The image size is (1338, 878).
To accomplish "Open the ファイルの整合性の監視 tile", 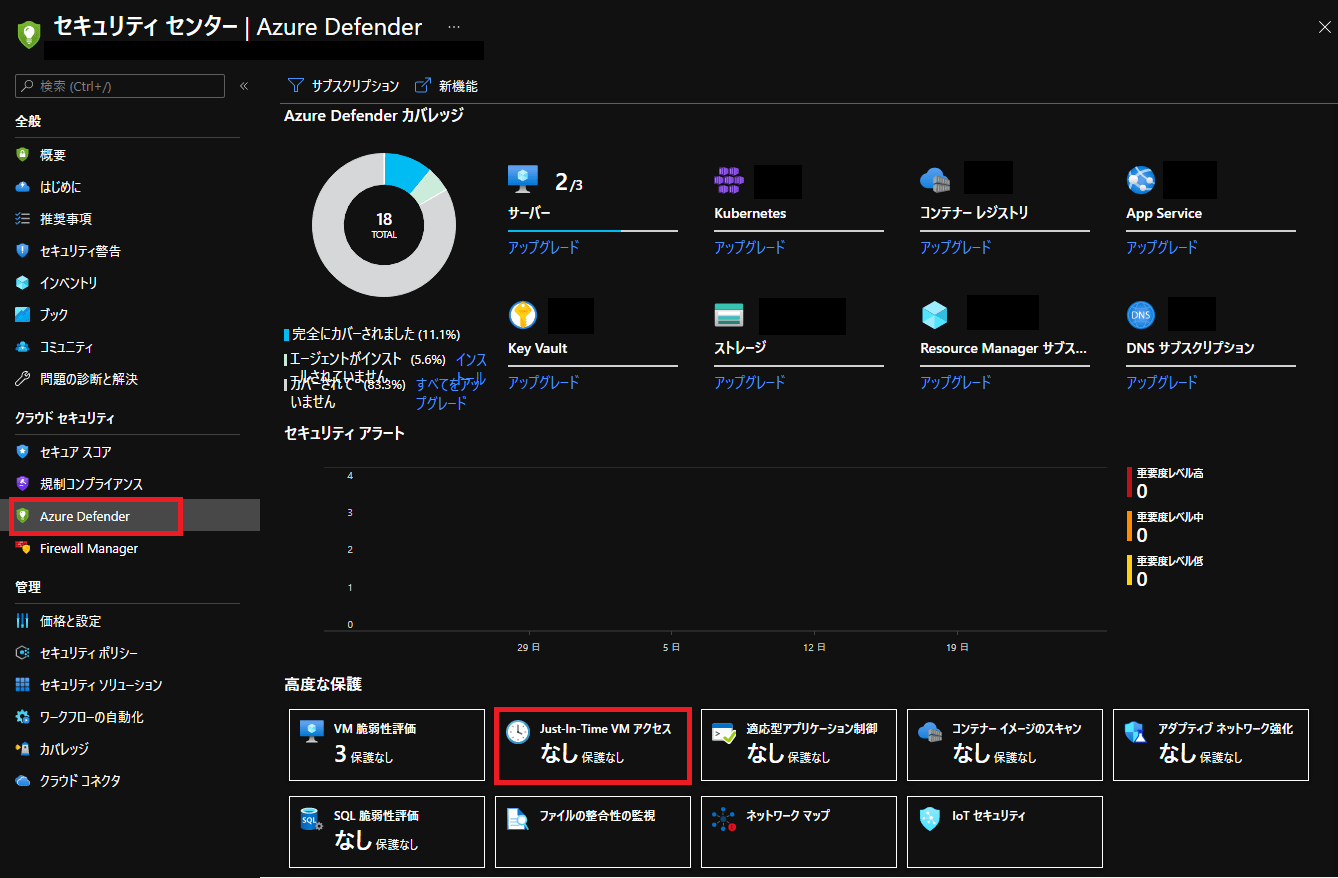I will pos(593,831).
